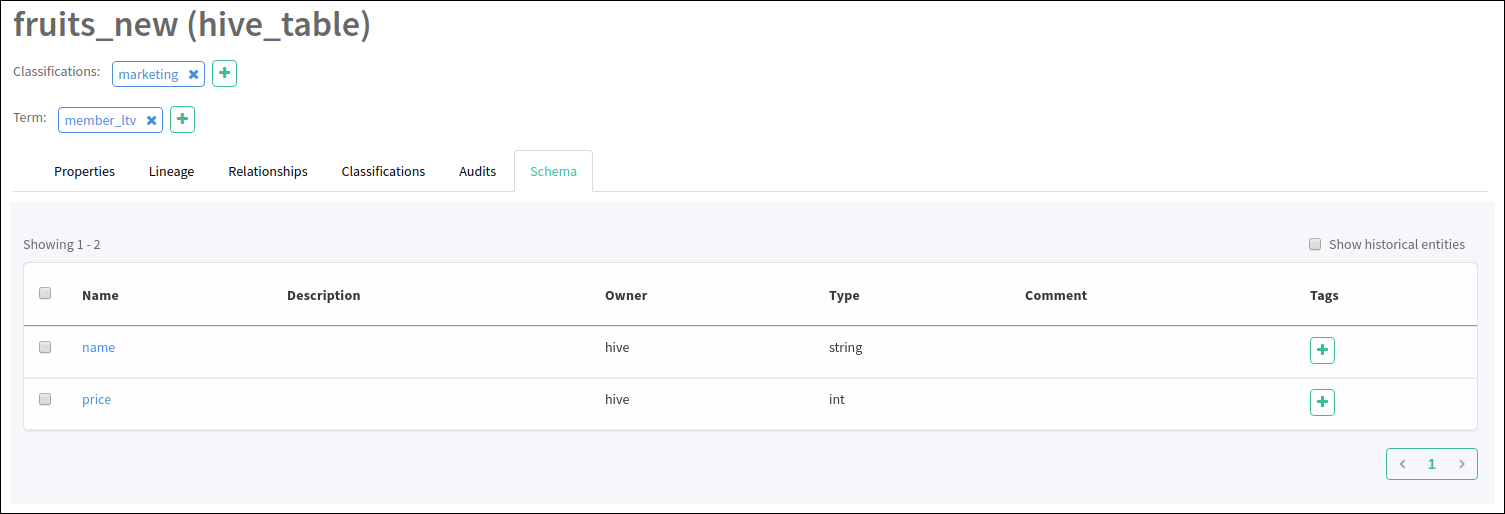Enable Show historical entities checkbox
The width and height of the screenshot is (1505, 514).
point(1315,244)
